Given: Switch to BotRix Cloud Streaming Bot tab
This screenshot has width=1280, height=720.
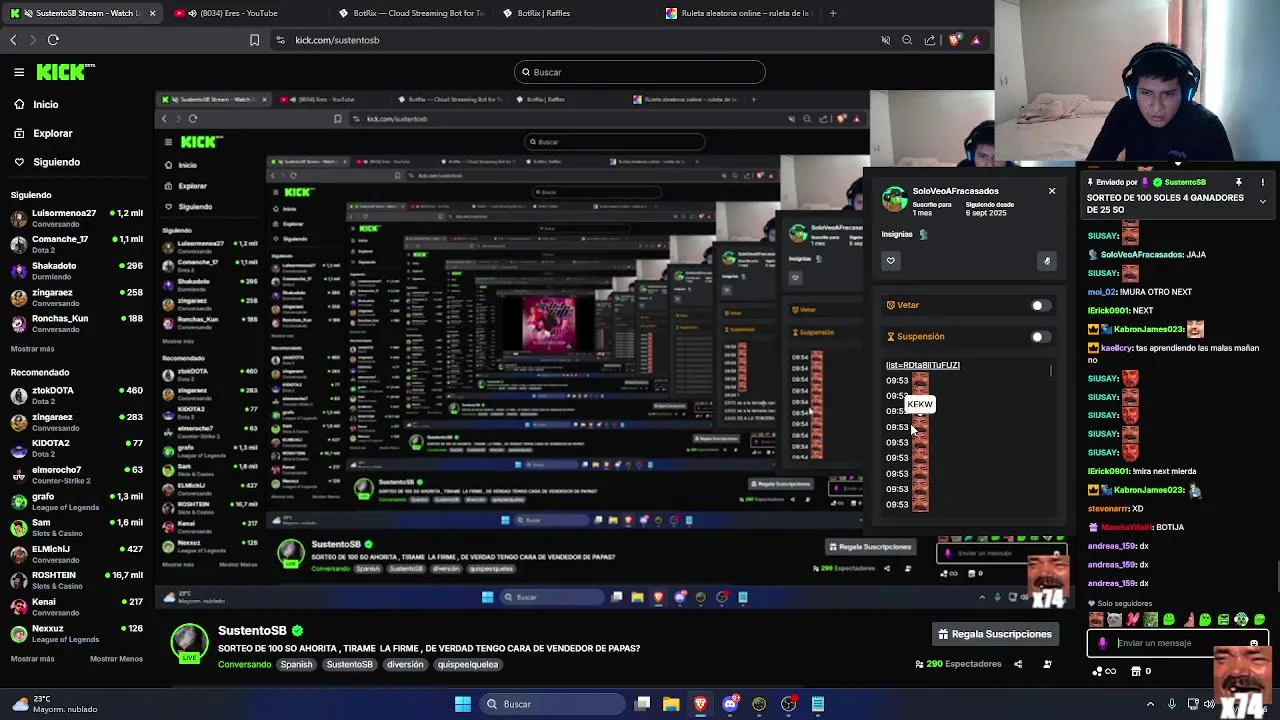Looking at the screenshot, I should [411, 13].
